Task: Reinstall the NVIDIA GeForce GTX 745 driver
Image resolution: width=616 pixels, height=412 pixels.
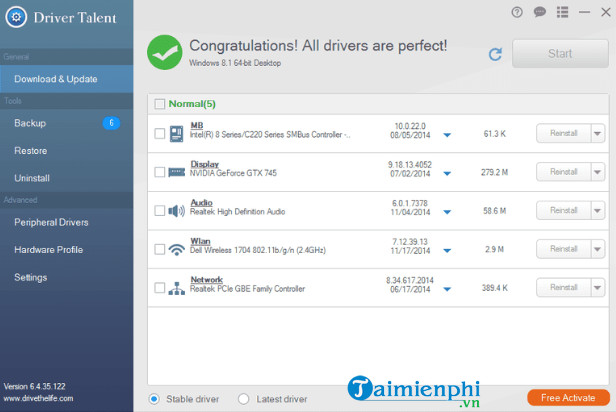Action: pos(563,172)
